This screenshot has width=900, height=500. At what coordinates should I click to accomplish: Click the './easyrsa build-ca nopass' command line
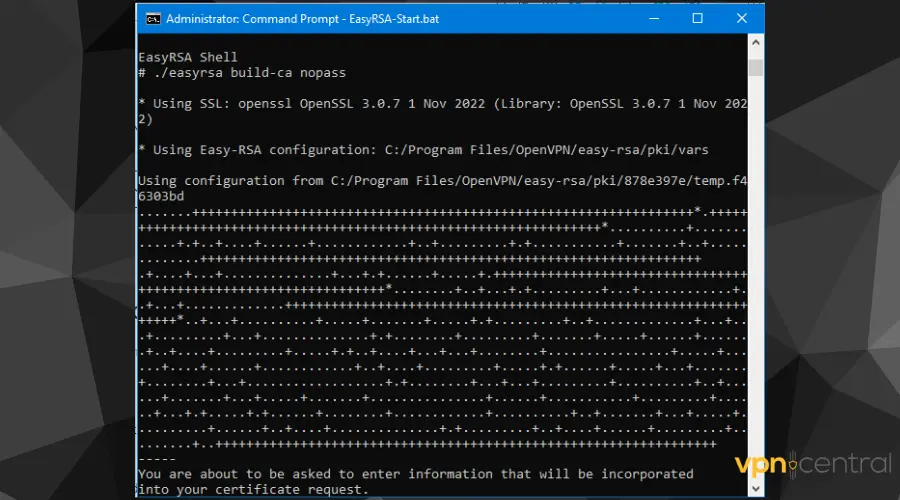tap(242, 73)
